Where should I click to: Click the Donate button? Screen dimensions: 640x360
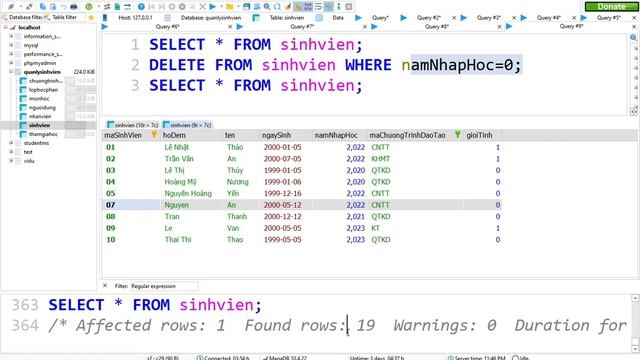[611, 7]
